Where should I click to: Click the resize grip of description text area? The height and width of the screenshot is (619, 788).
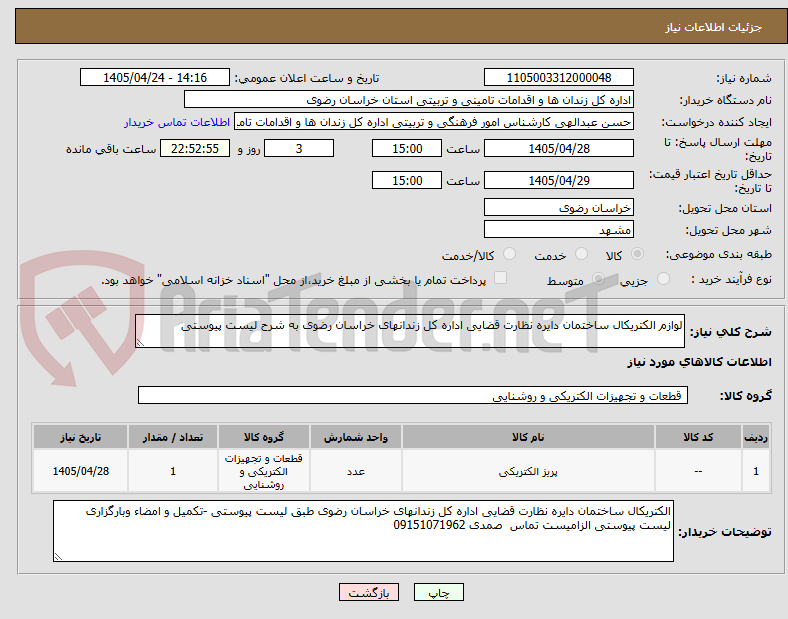point(140,343)
